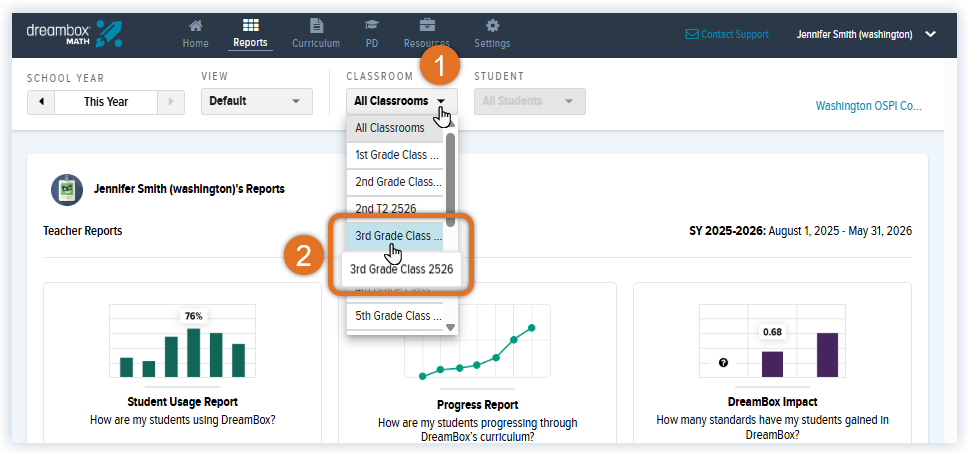Click the 0.68 label on impact chart
Image resolution: width=968 pixels, height=453 pixels.
click(x=772, y=332)
